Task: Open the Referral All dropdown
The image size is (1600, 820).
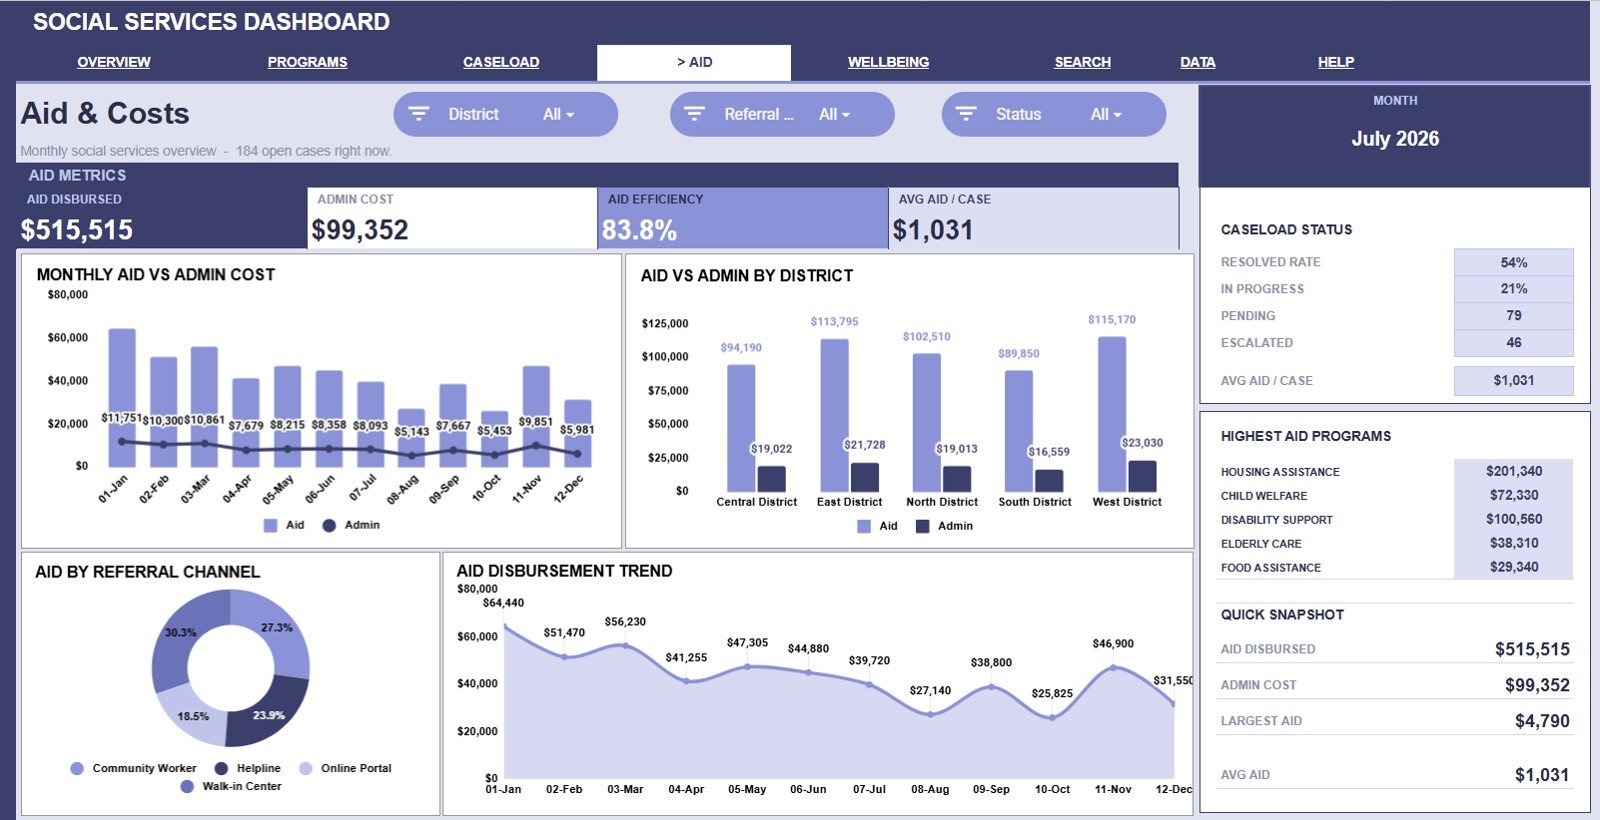Action: [x=834, y=114]
